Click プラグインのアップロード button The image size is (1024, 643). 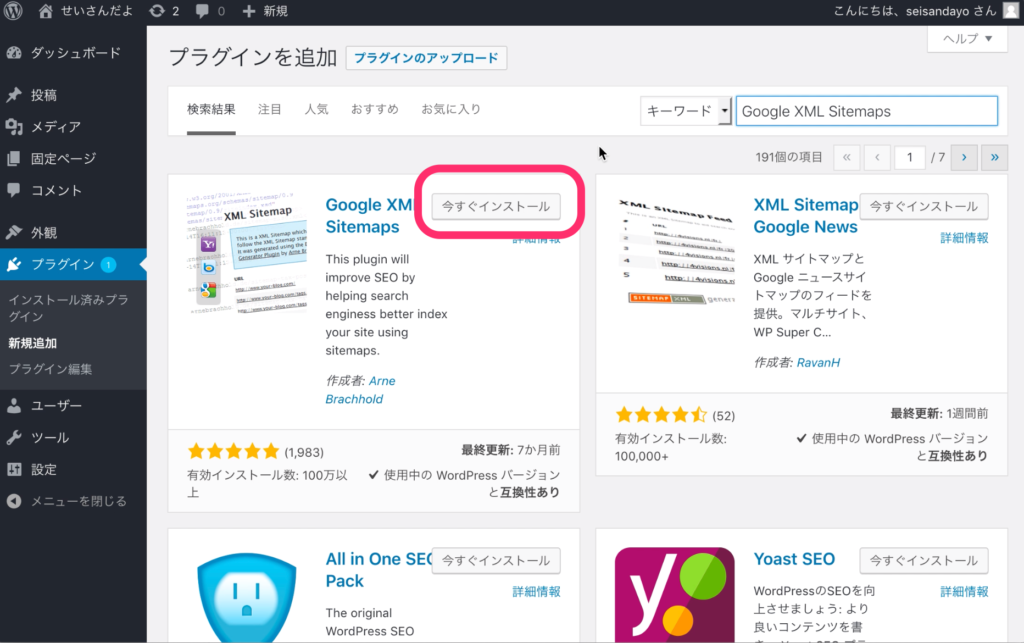(426, 58)
